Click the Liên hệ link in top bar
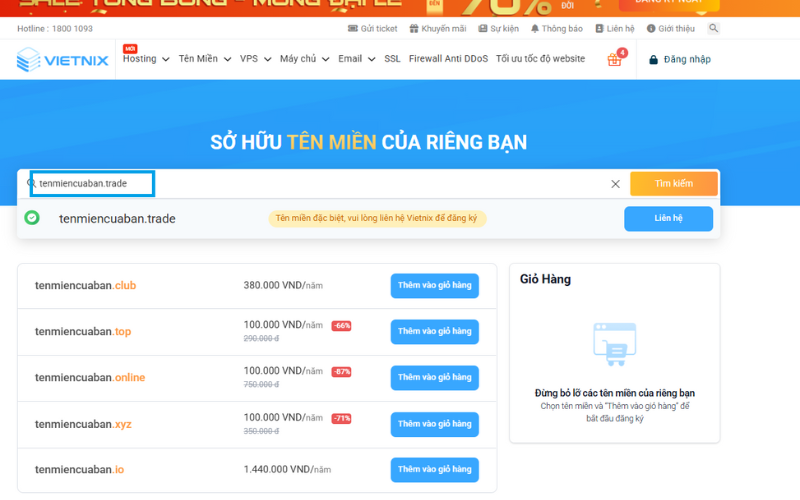 [614, 29]
